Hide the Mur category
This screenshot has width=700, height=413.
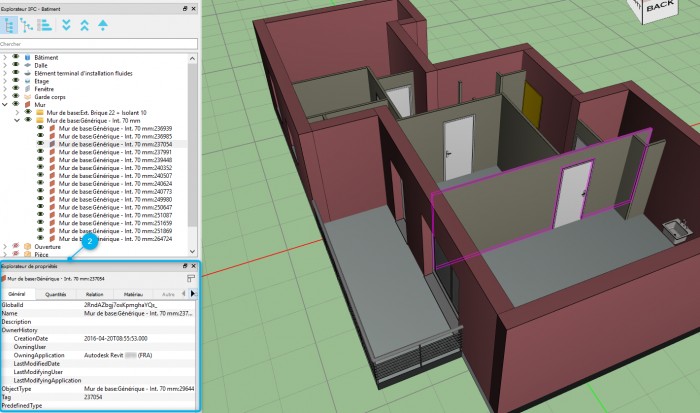pyautogui.click(x=16, y=104)
